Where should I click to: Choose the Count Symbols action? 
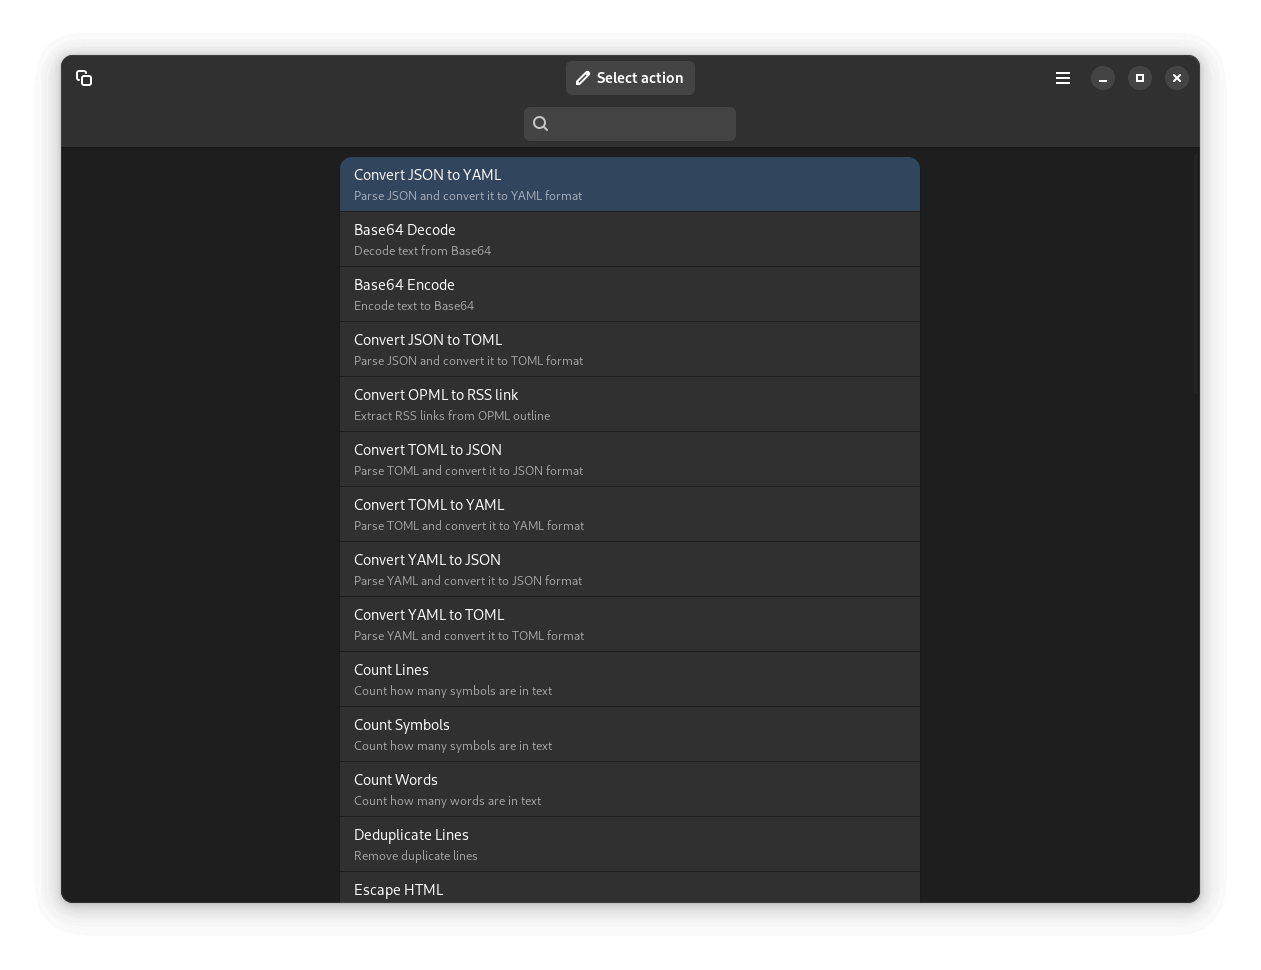pos(629,734)
